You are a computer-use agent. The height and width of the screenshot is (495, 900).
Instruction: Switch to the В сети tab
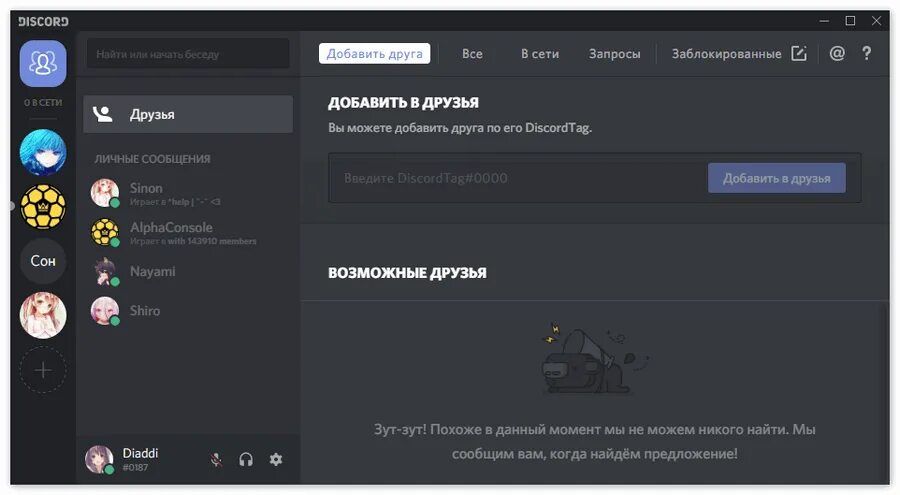click(540, 53)
